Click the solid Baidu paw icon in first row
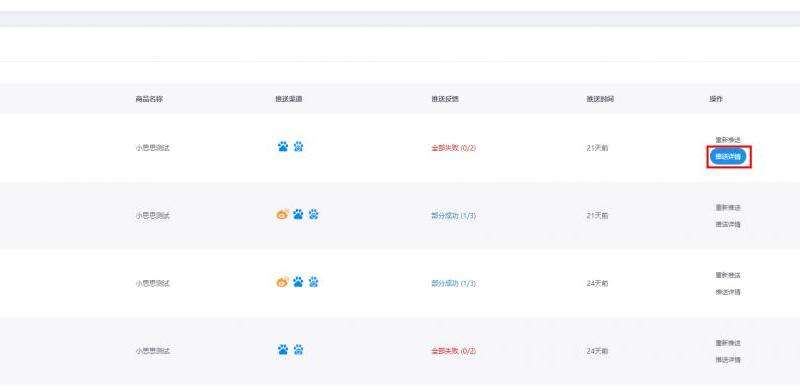The height and width of the screenshot is (390, 800). point(283,147)
